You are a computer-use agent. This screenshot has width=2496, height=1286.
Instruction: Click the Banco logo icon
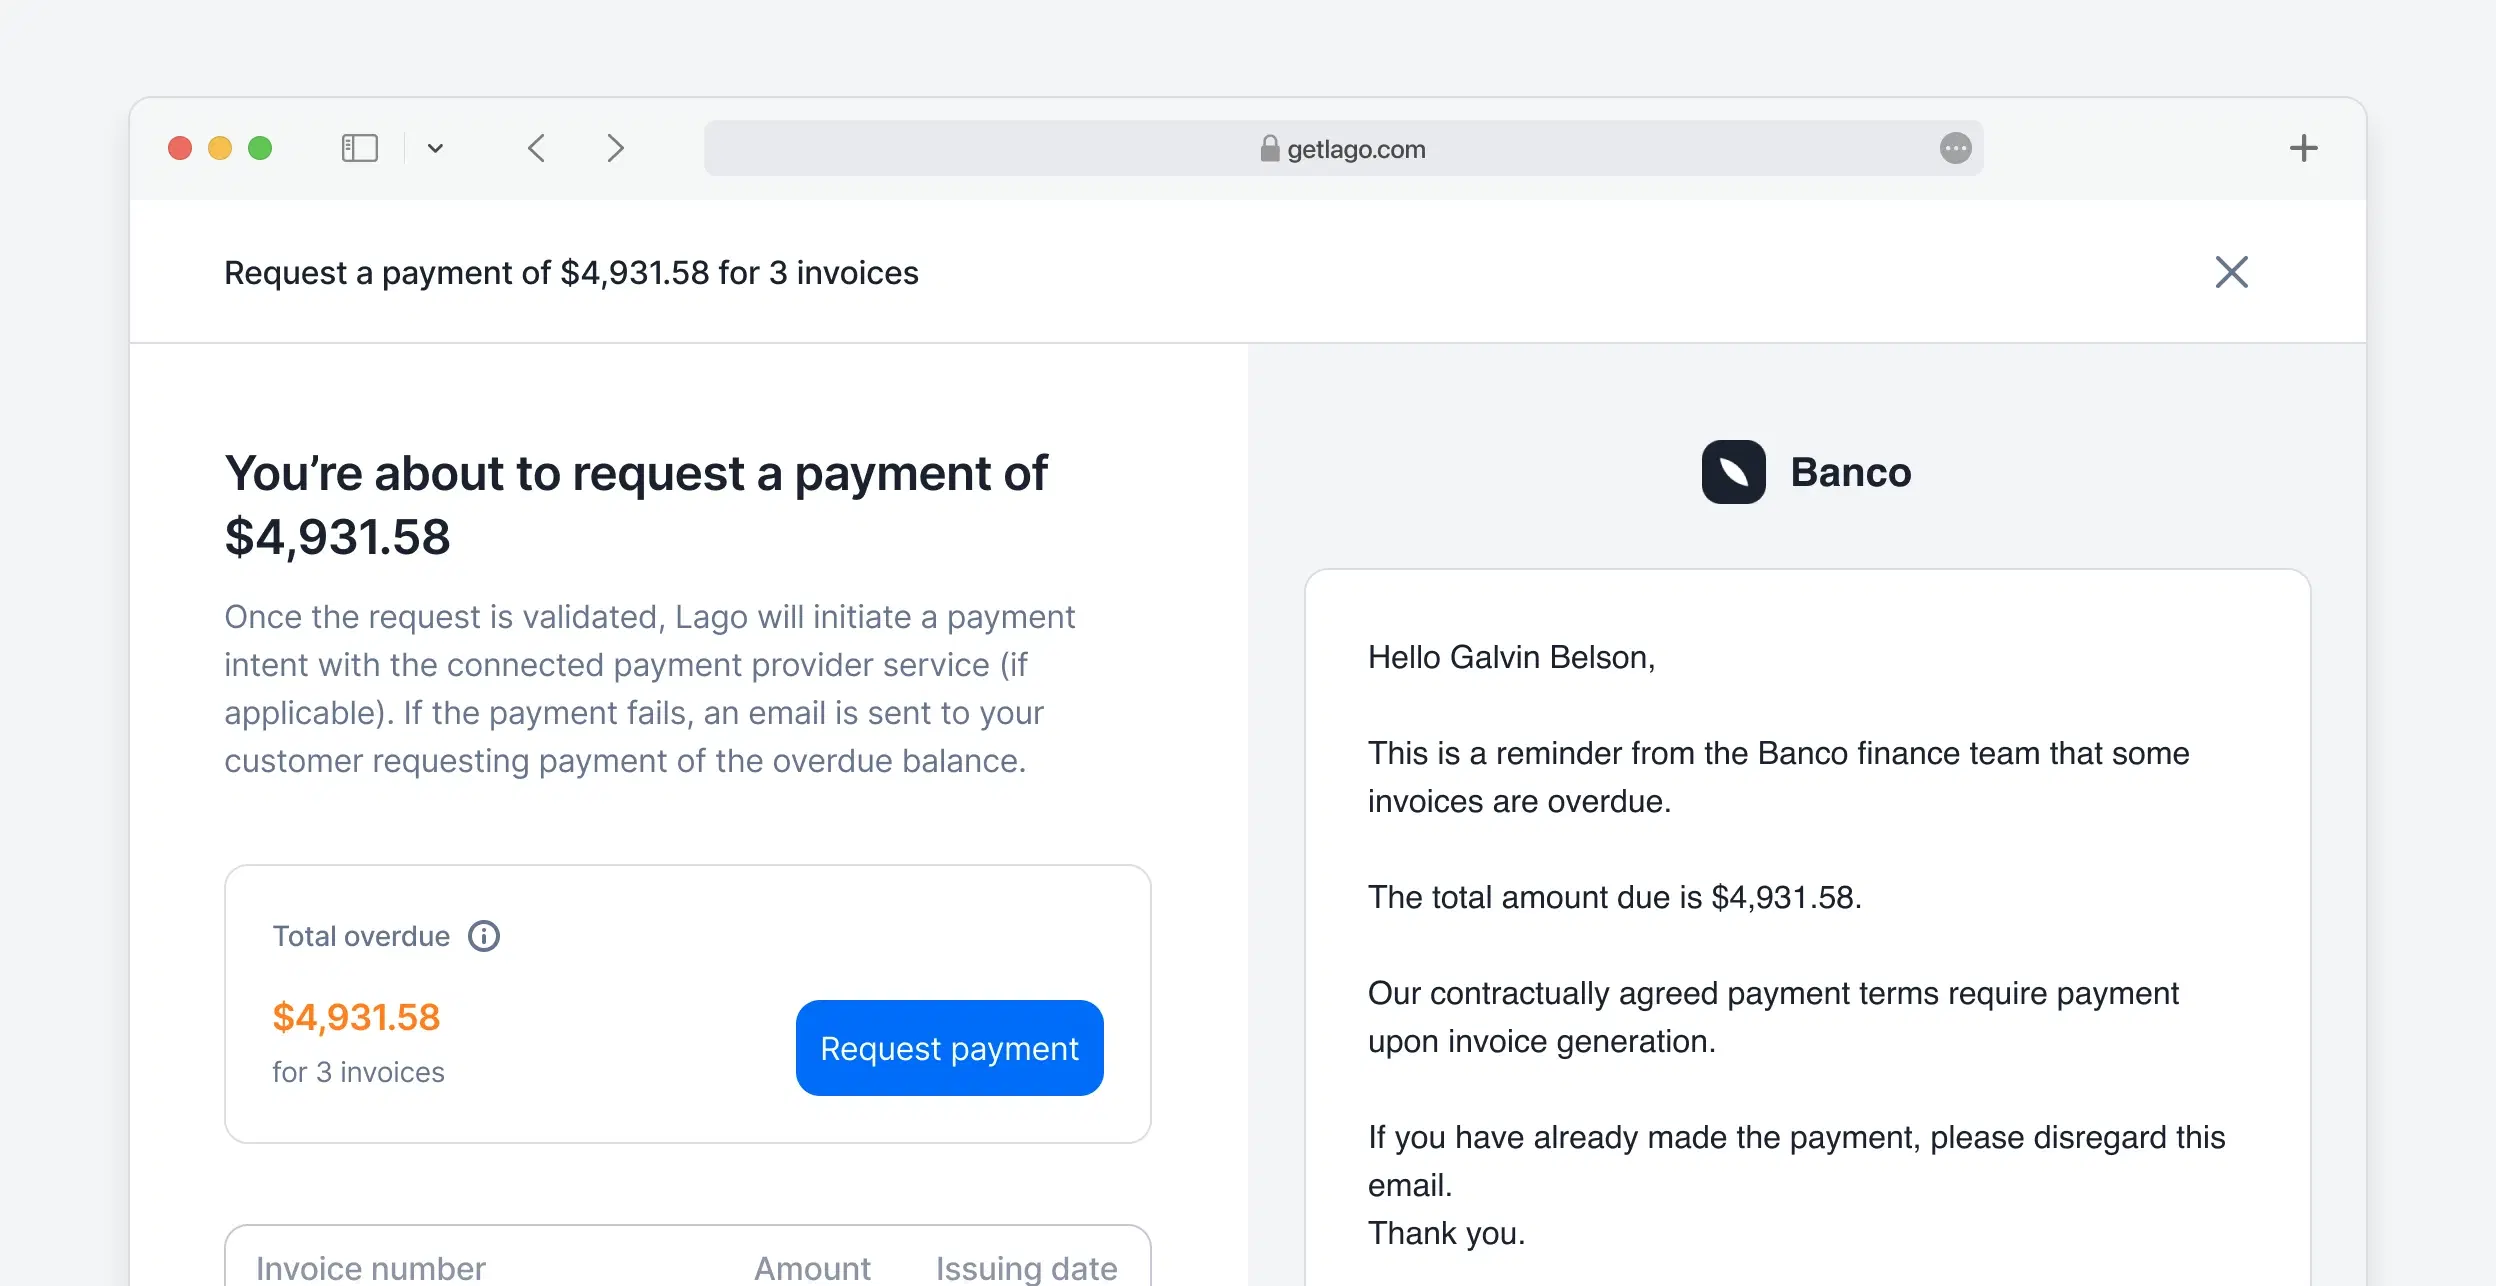[1733, 472]
